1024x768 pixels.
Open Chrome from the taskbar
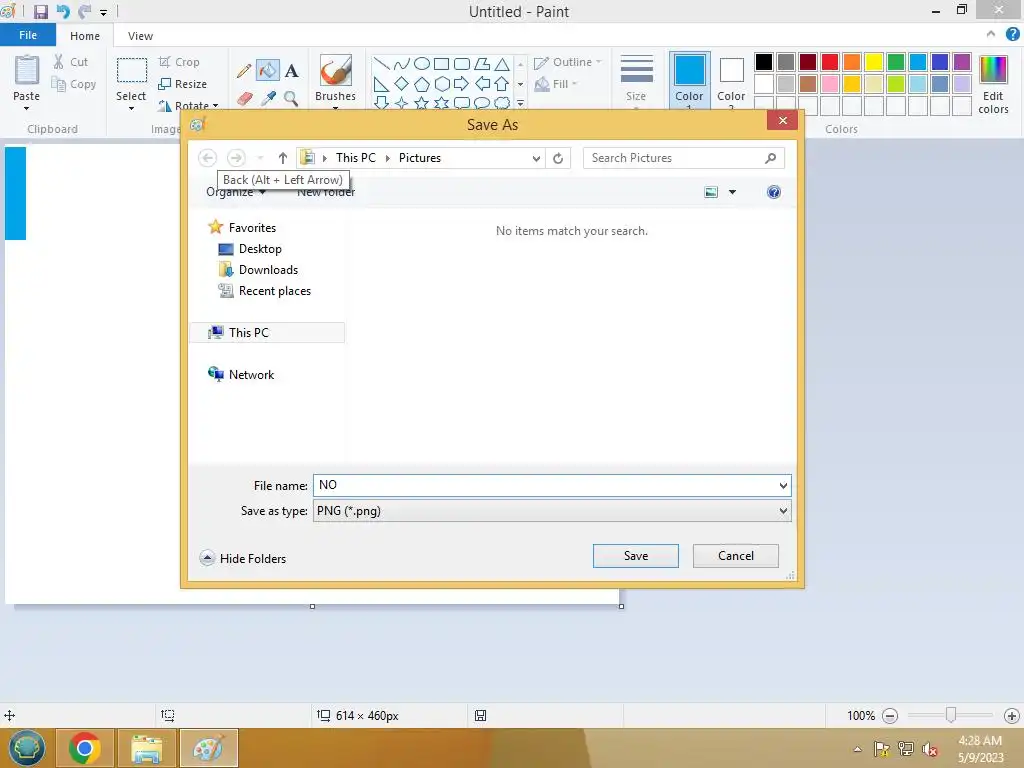click(x=84, y=748)
